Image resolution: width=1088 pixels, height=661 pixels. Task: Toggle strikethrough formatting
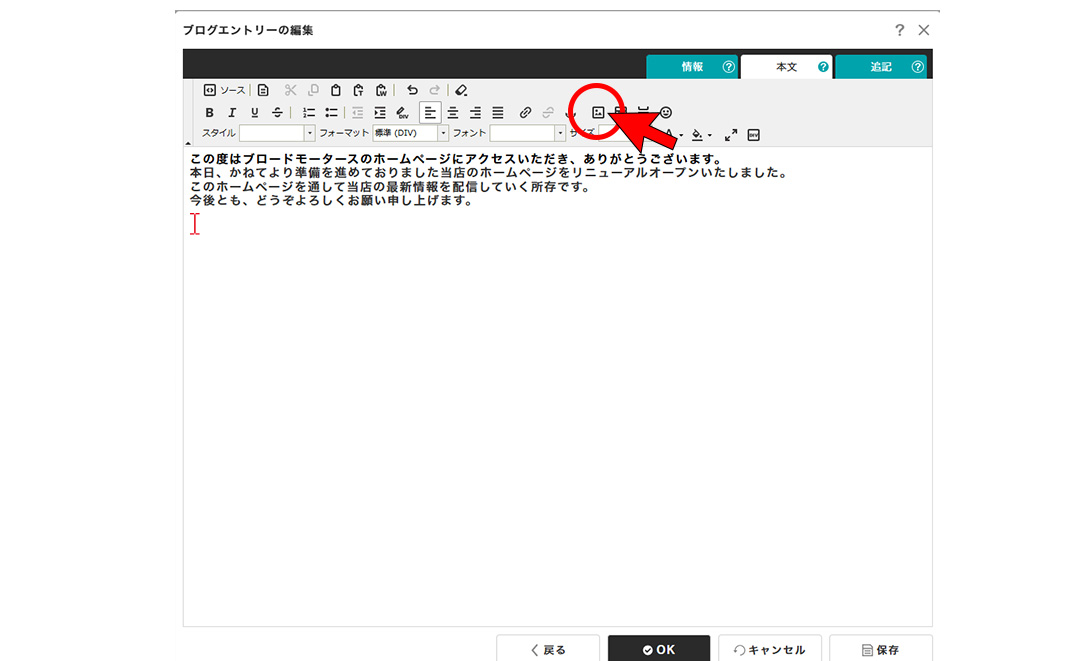tap(277, 113)
